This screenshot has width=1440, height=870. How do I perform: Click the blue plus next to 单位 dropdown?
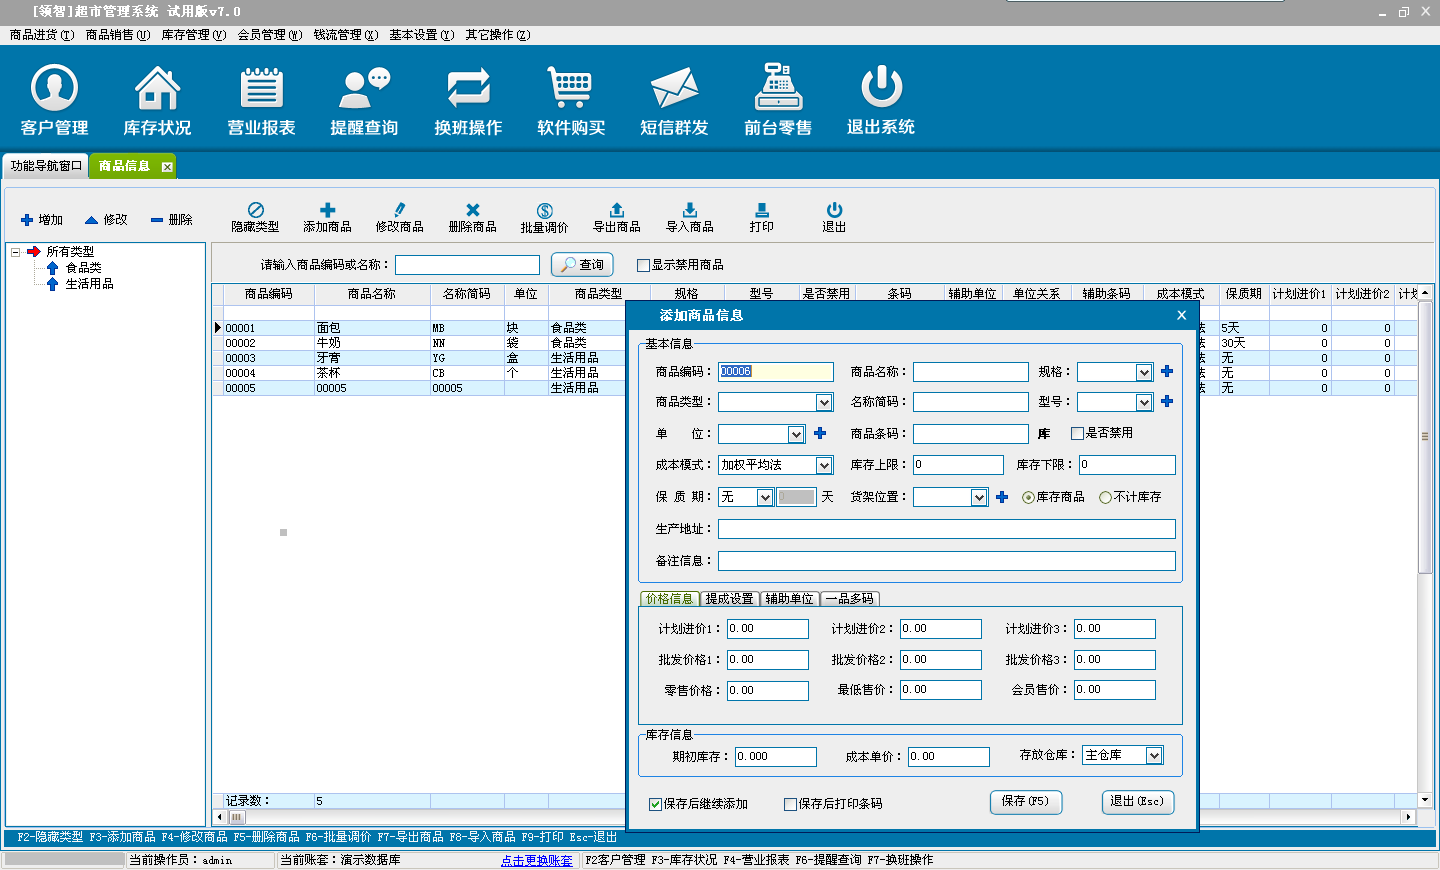pos(819,433)
